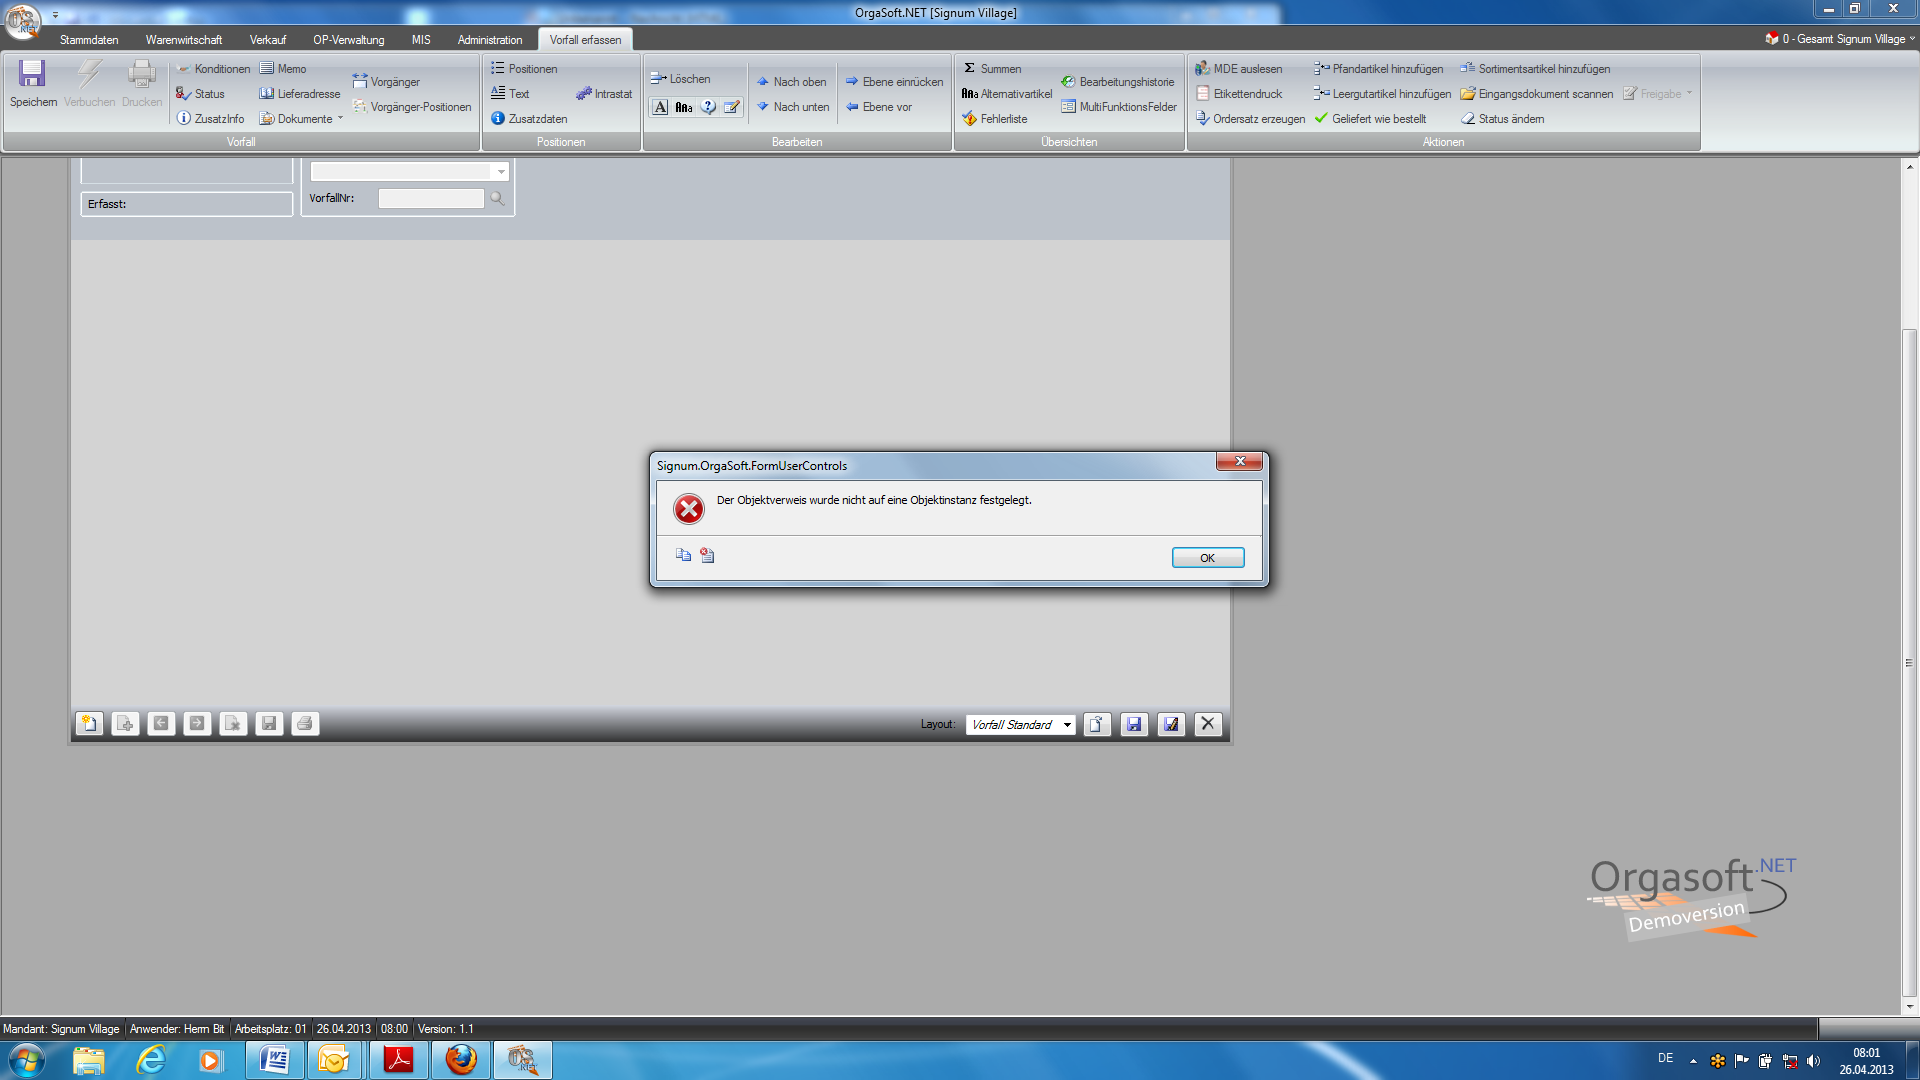Viewport: 1920px width, 1080px height.
Task: Click the VorfallNr search magnifier
Action: (497, 198)
